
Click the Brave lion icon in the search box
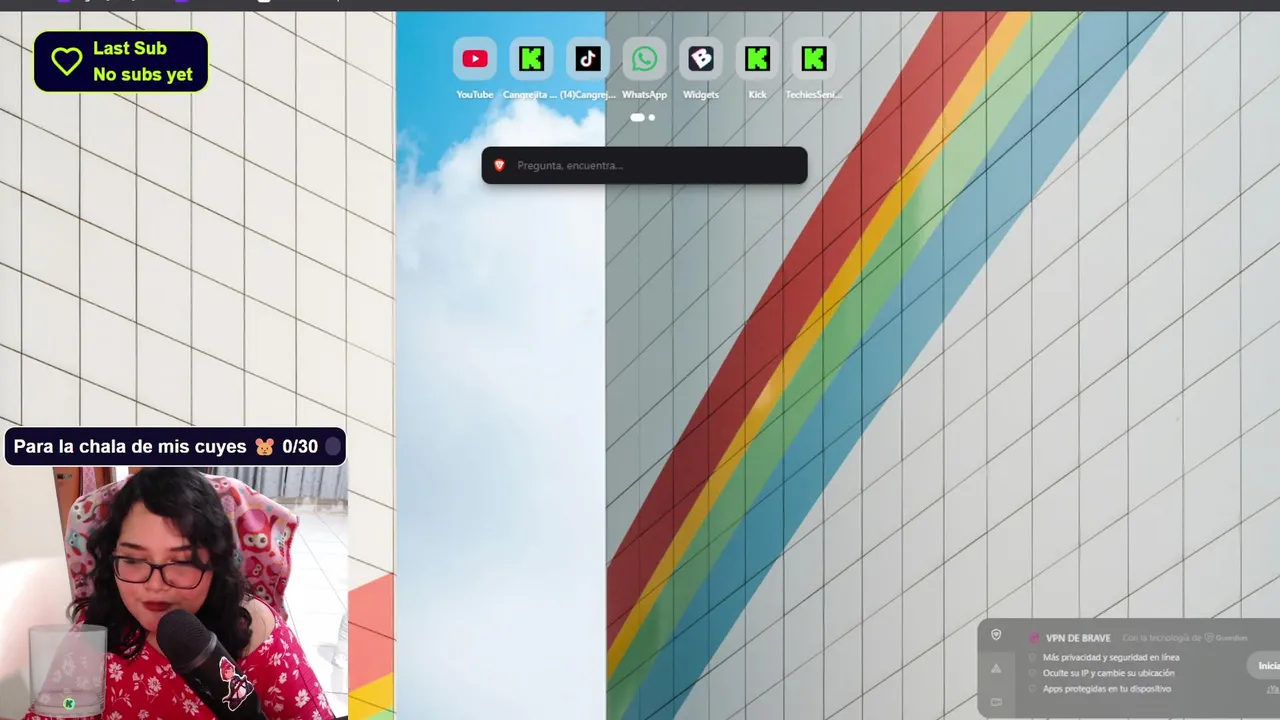click(x=499, y=165)
